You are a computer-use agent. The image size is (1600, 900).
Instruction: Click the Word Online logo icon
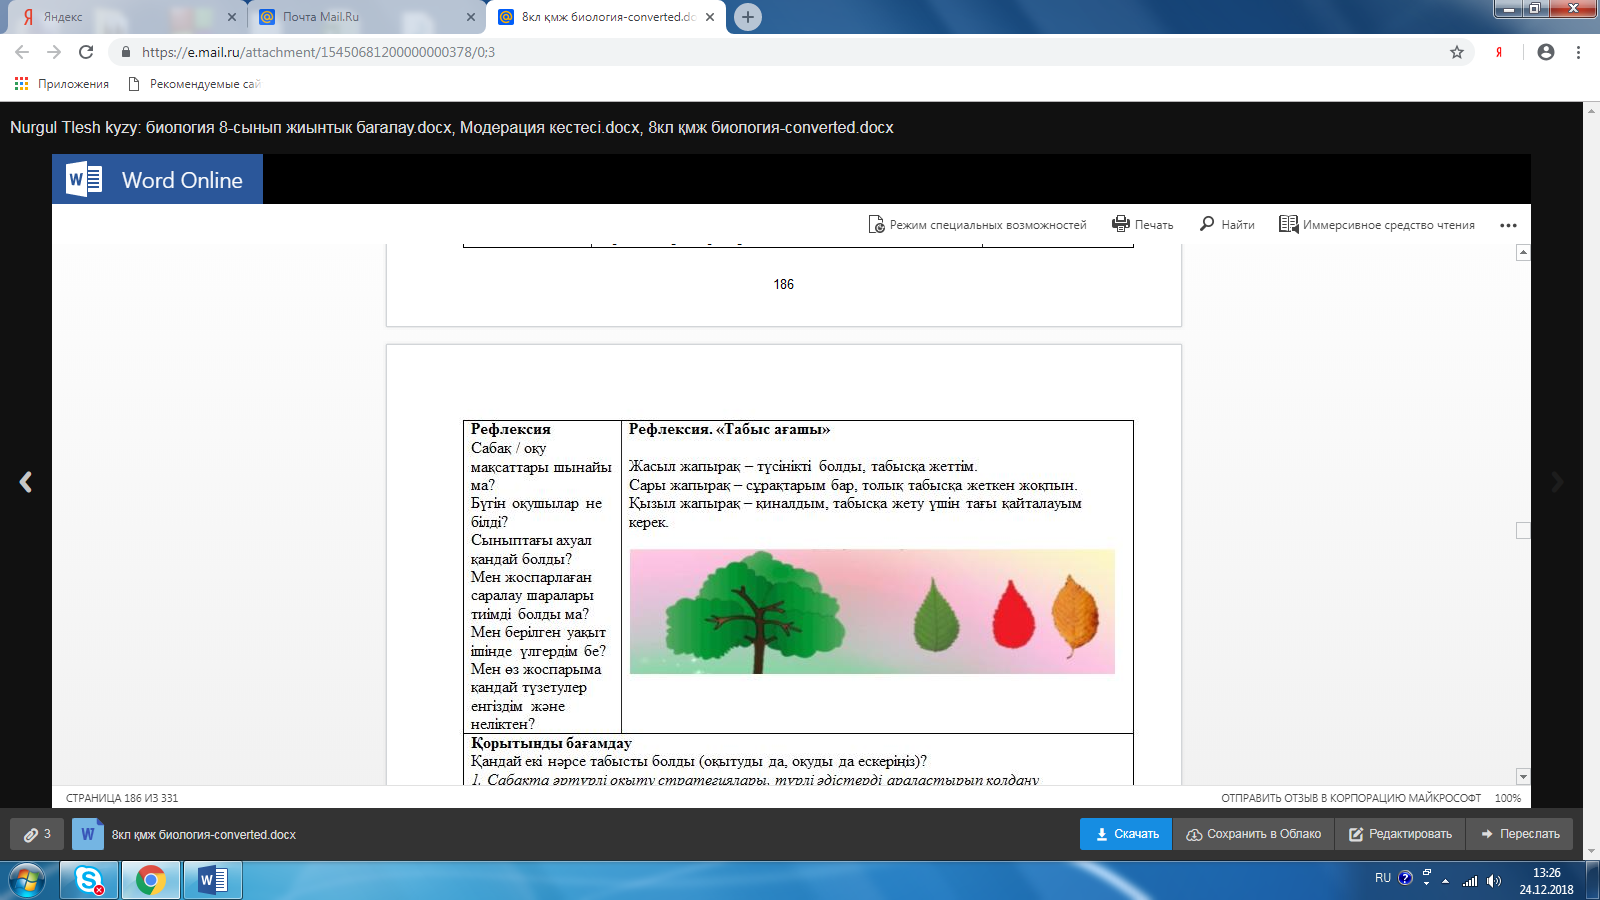(x=84, y=180)
